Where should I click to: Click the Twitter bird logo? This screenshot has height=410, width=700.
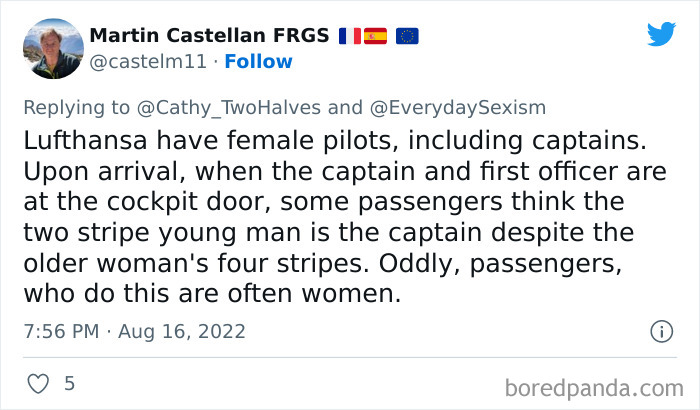(x=661, y=35)
